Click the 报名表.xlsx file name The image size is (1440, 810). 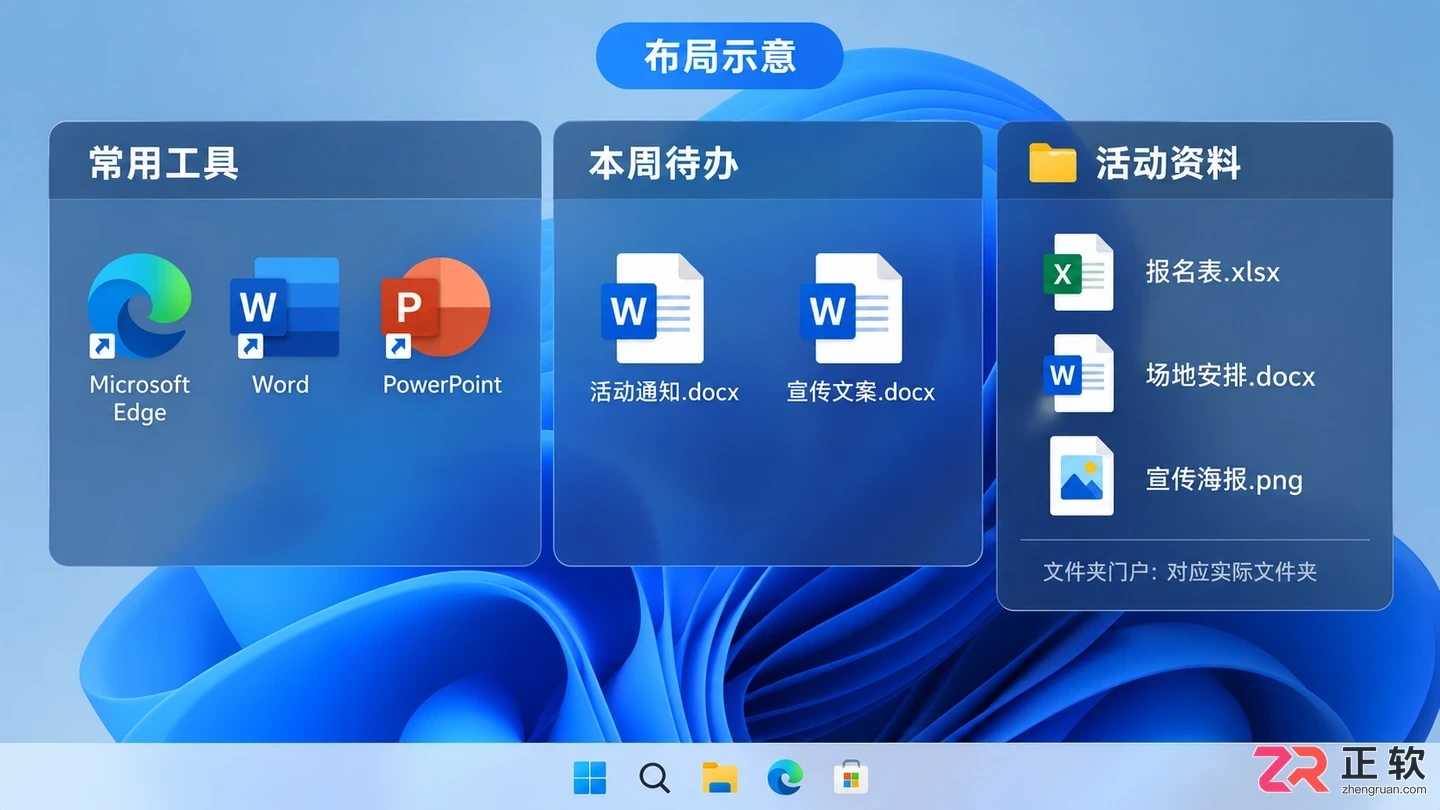pyautogui.click(x=1213, y=272)
